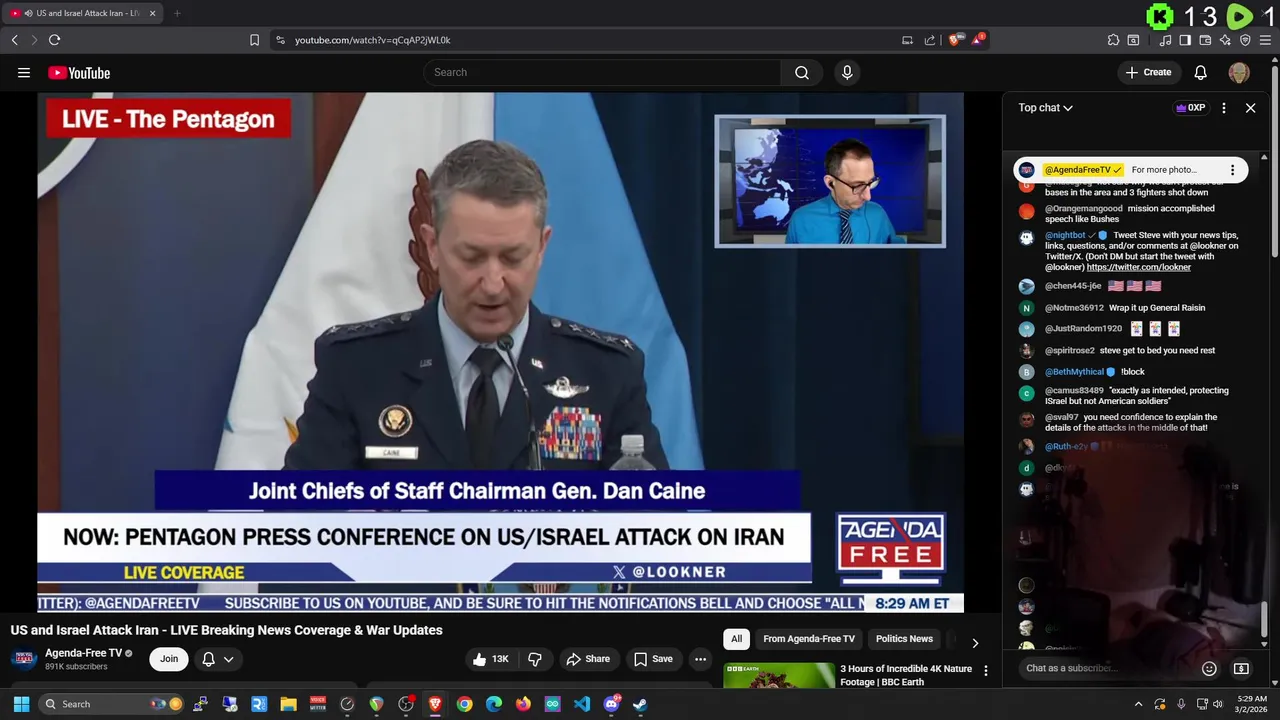Click the Windows taskbar Search box
Viewport: 1280px width, 720px height.
(112, 704)
